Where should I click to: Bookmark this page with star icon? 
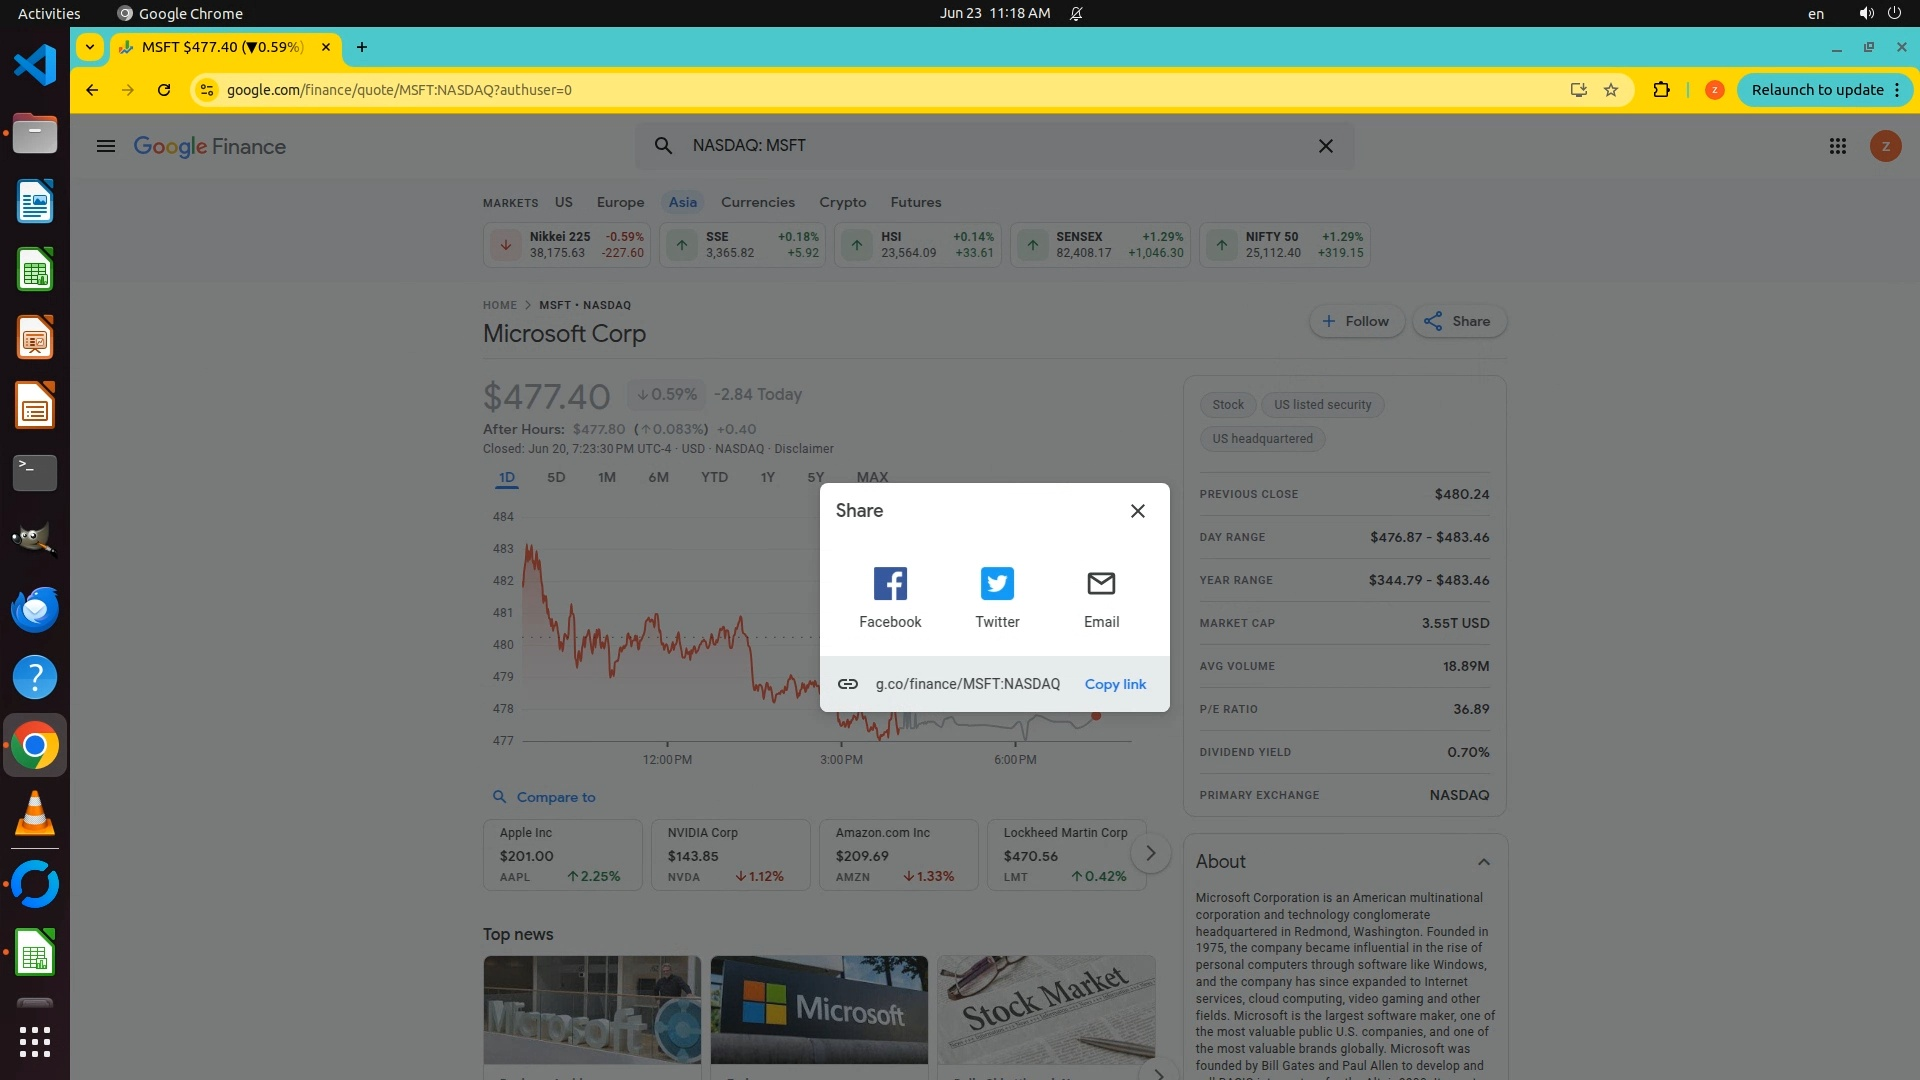coord(1611,90)
